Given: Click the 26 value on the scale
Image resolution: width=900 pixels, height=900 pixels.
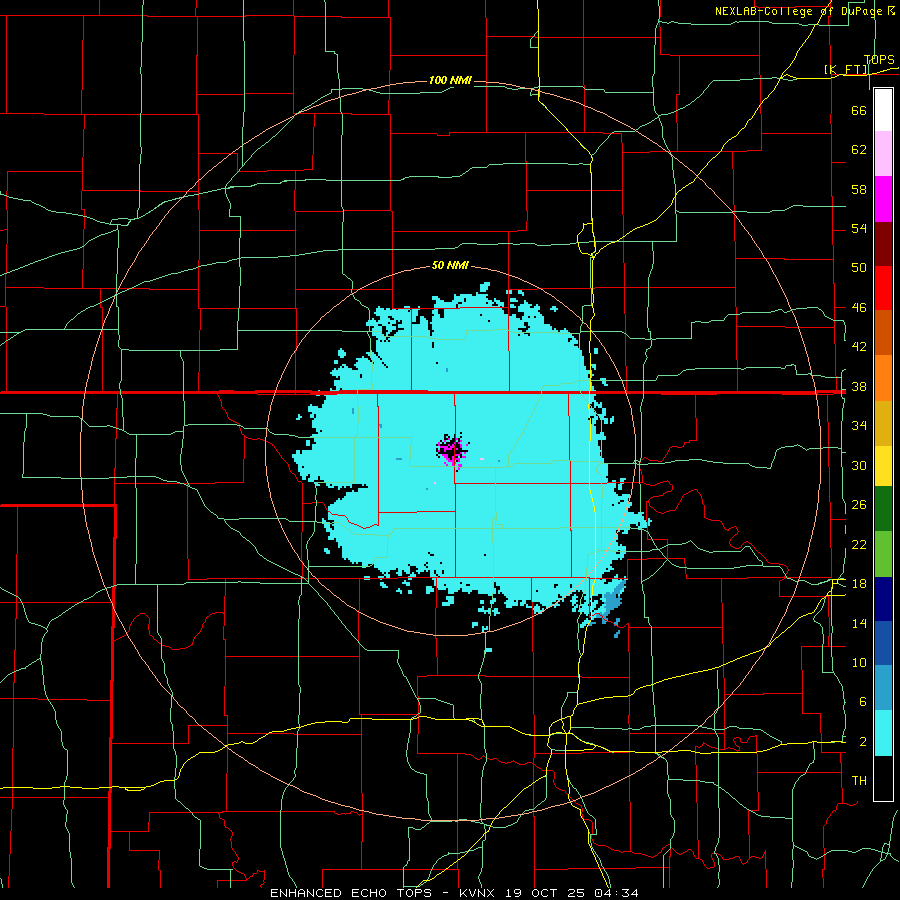Looking at the screenshot, I should (859, 505).
